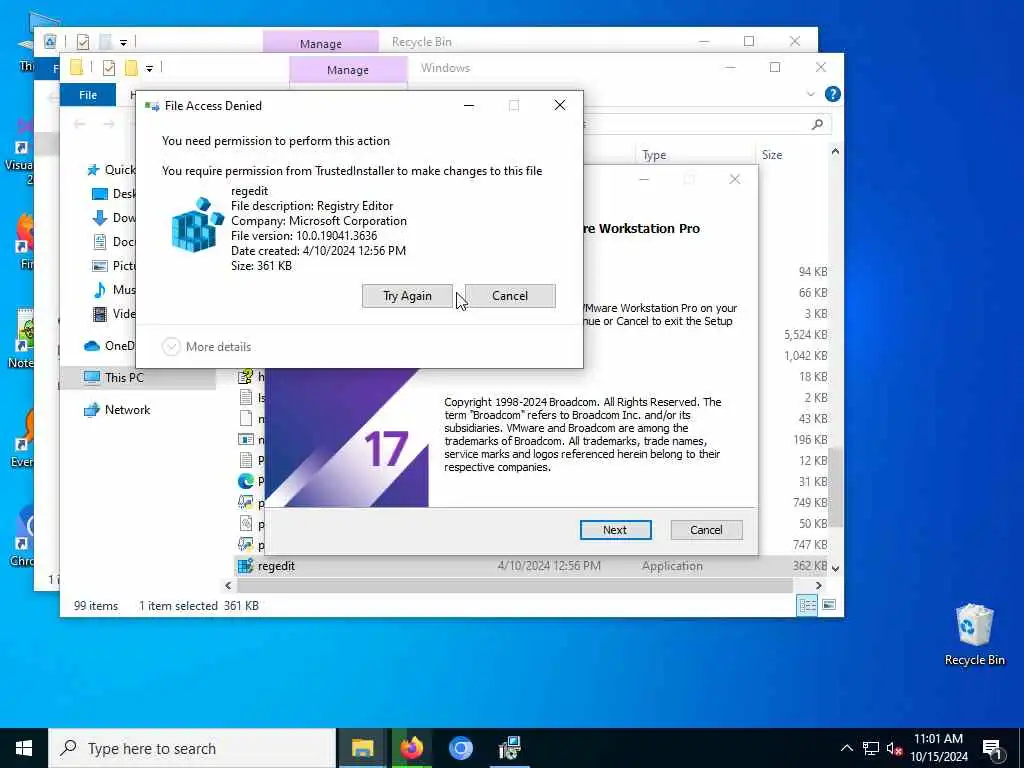Show hidden system tray icons
Image resolution: width=1024 pixels, height=768 pixels.
846,748
